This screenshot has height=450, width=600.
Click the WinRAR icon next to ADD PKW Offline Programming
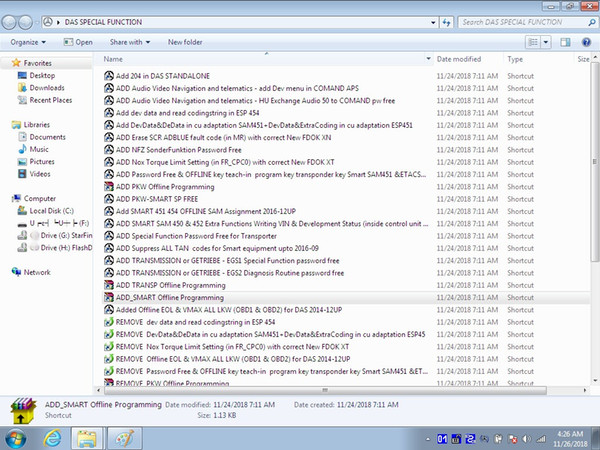pos(109,187)
